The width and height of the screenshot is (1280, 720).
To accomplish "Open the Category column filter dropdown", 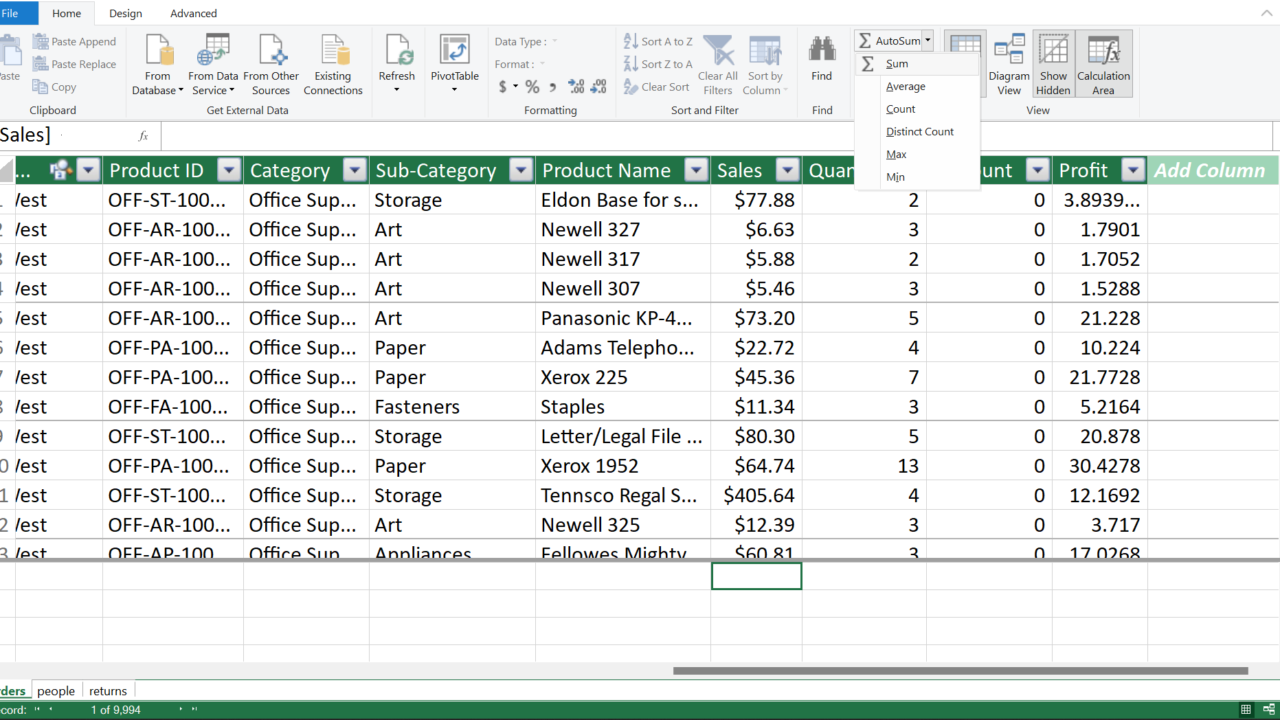I will pos(355,171).
